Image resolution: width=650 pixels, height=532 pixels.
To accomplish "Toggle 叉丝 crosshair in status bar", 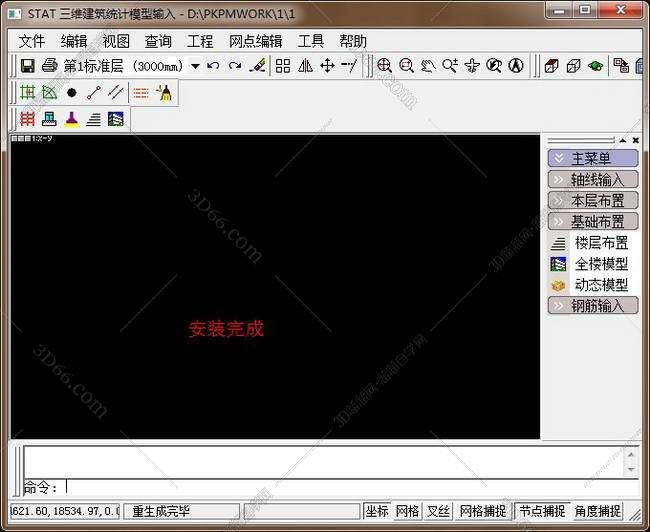I will pos(438,511).
